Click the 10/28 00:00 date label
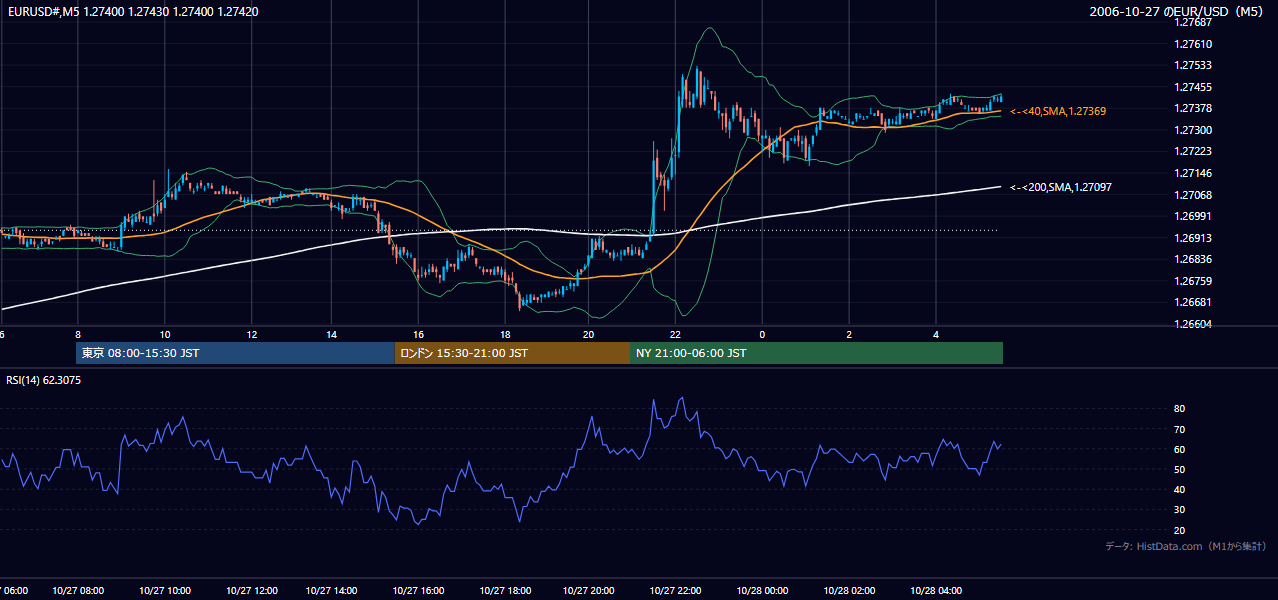Screen dimensions: 1278x600 [x=762, y=591]
